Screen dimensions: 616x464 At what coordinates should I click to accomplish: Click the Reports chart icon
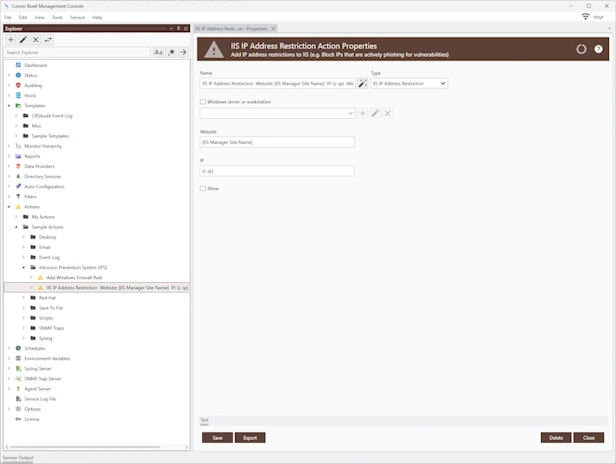click(18, 156)
